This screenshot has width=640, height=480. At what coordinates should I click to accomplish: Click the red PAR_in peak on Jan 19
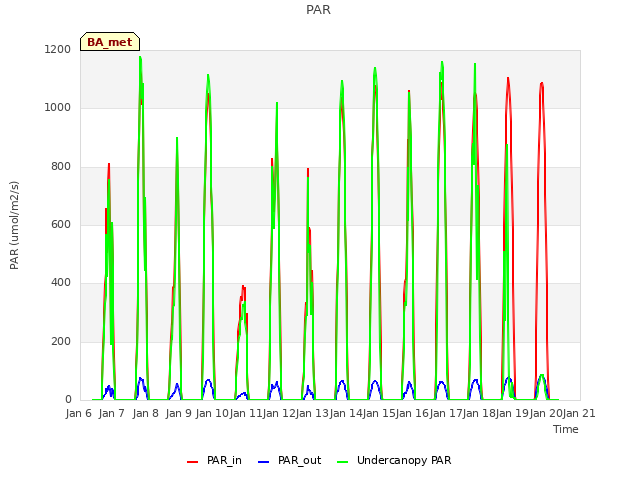point(508,78)
